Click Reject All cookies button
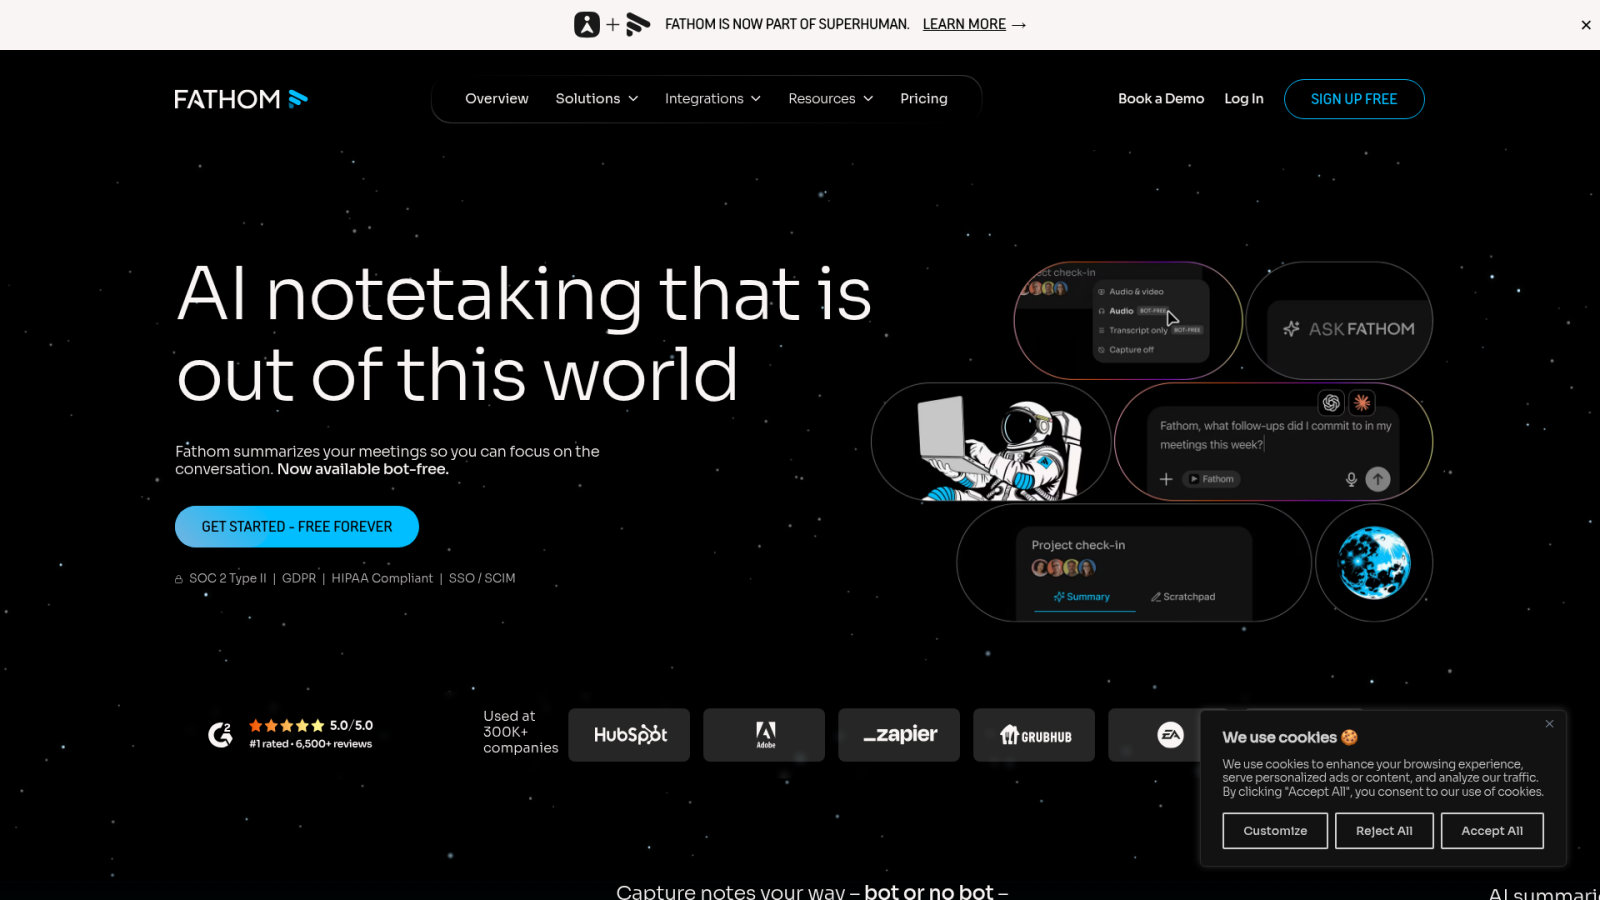The height and width of the screenshot is (900, 1600). [x=1384, y=831]
